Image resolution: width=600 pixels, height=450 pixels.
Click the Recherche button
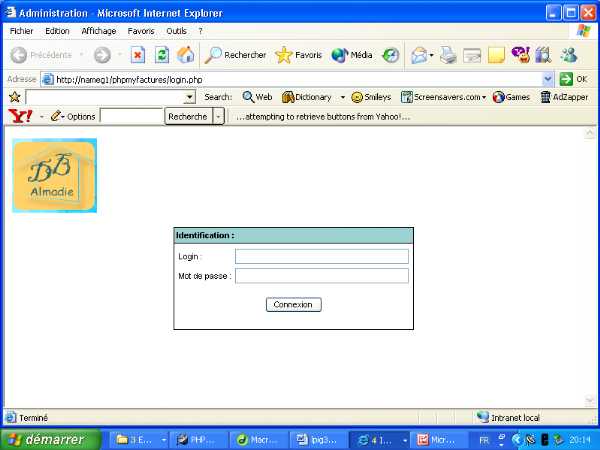point(188,116)
